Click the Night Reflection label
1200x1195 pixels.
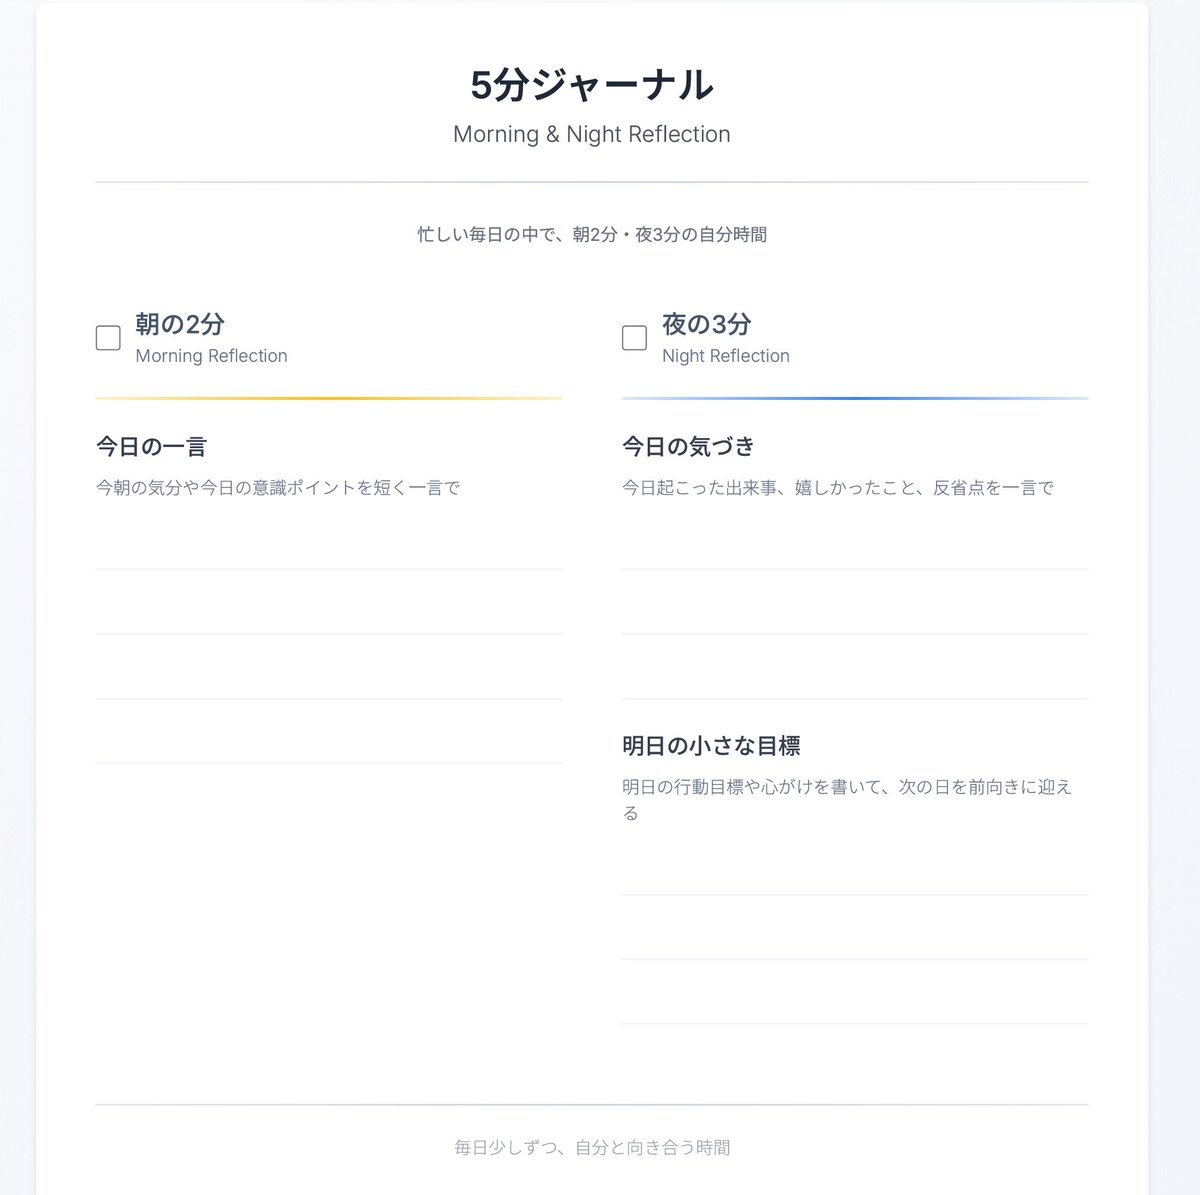(x=726, y=356)
